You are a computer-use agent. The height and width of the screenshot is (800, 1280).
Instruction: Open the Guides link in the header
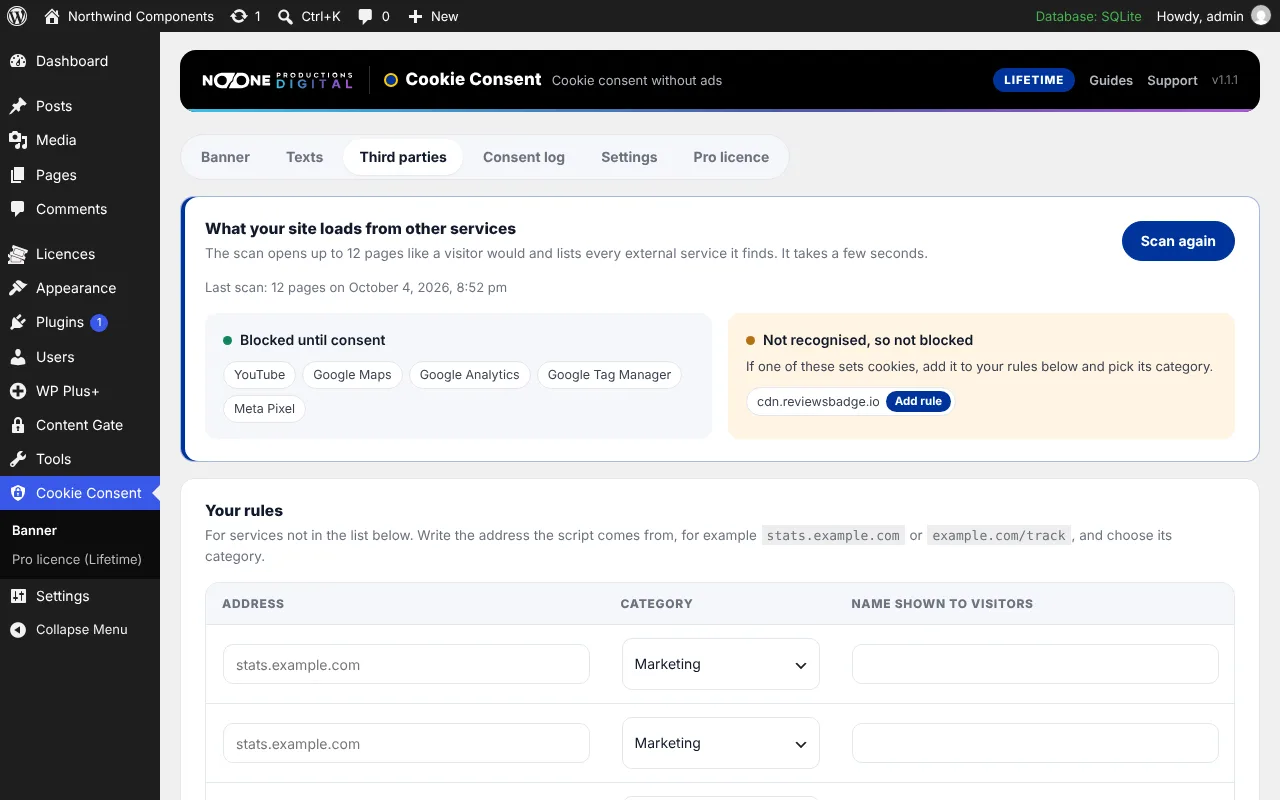point(1111,80)
